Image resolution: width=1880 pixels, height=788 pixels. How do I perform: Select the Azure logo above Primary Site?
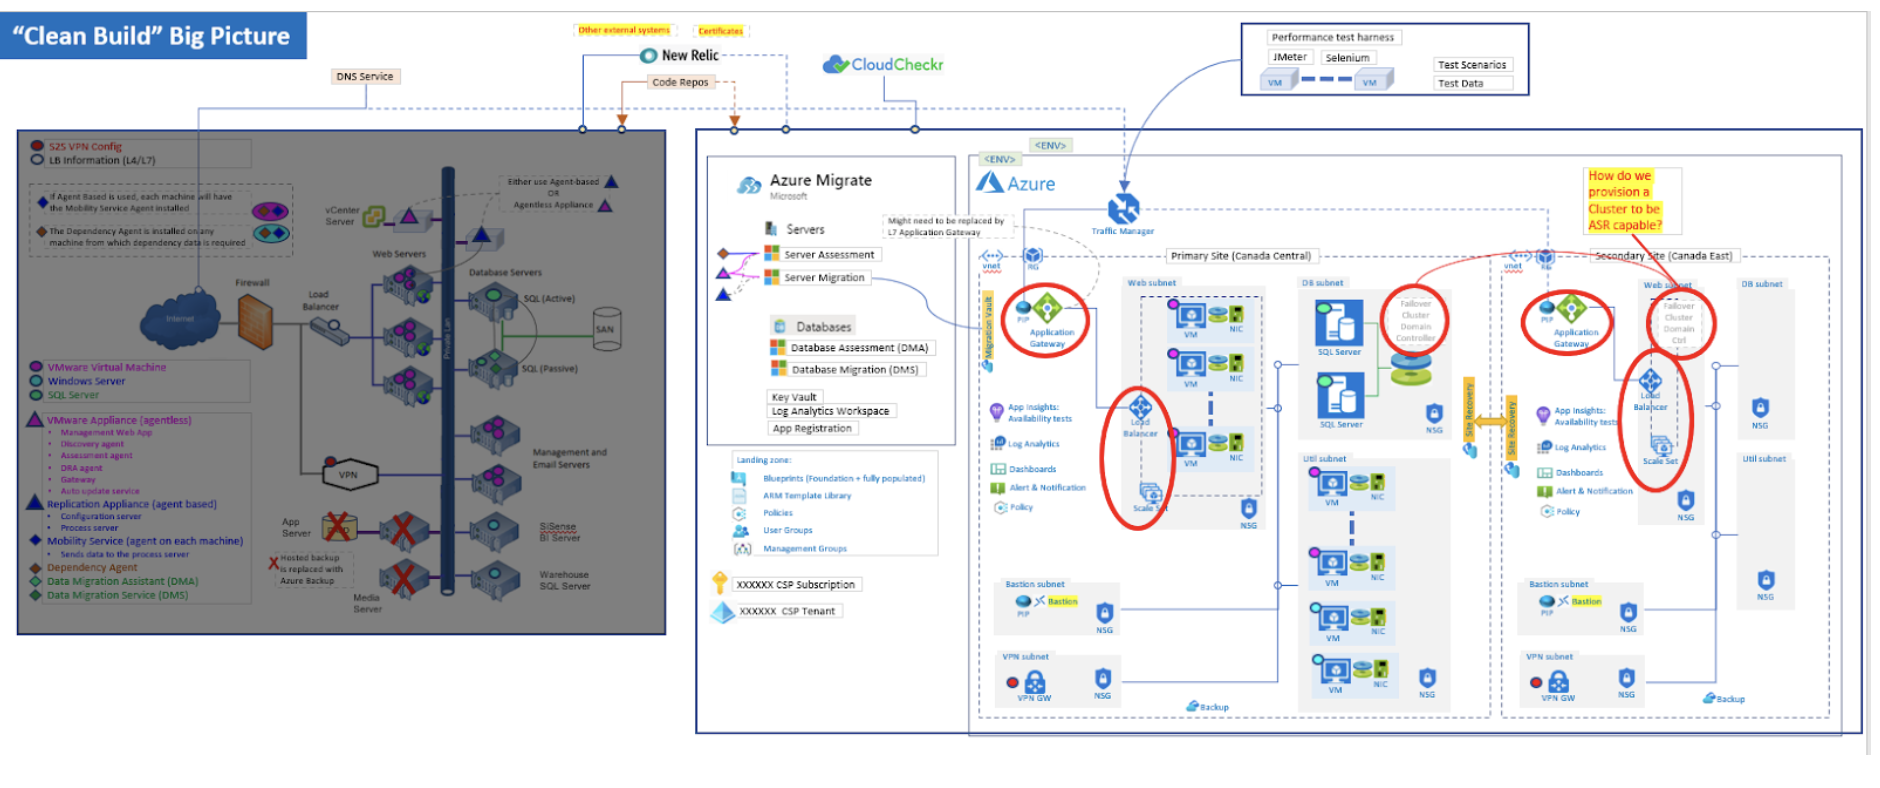[1015, 183]
